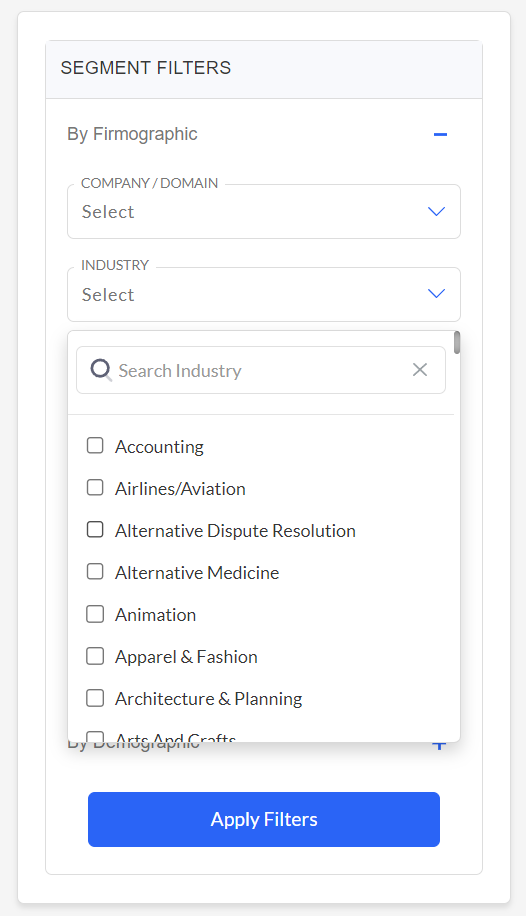The image size is (526, 916).
Task: Check the Accounting checkbox
Action: [x=95, y=446]
